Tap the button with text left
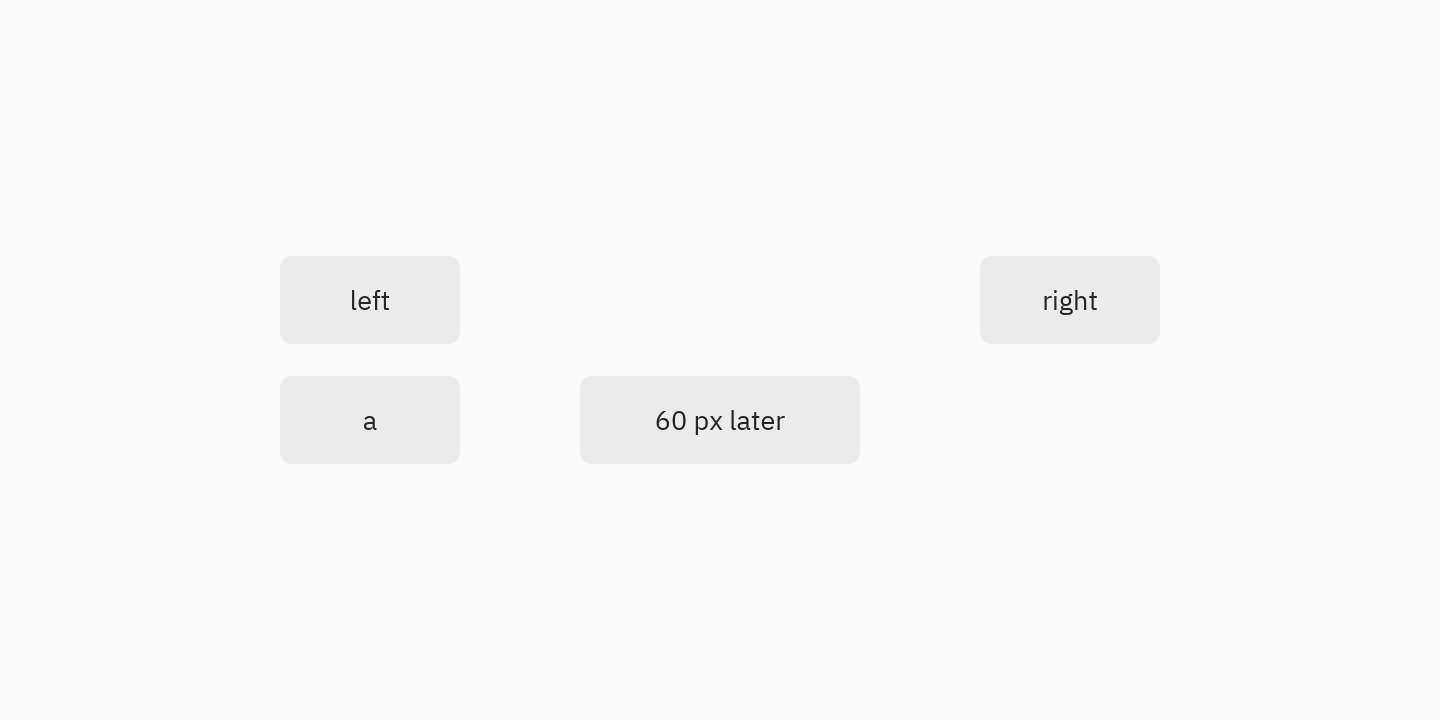This screenshot has height=720, width=1440. (370, 300)
